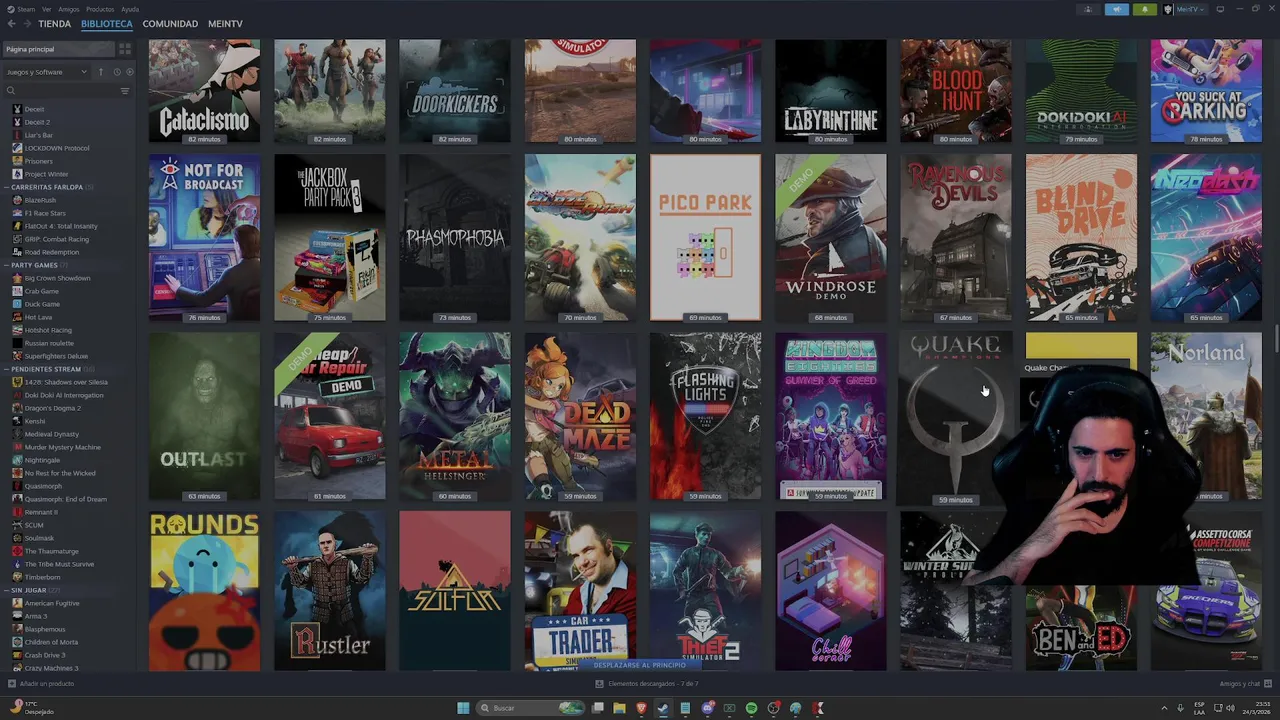Open advanced filter options icon
Viewport: 1280px width, 720px height.
click(125, 91)
